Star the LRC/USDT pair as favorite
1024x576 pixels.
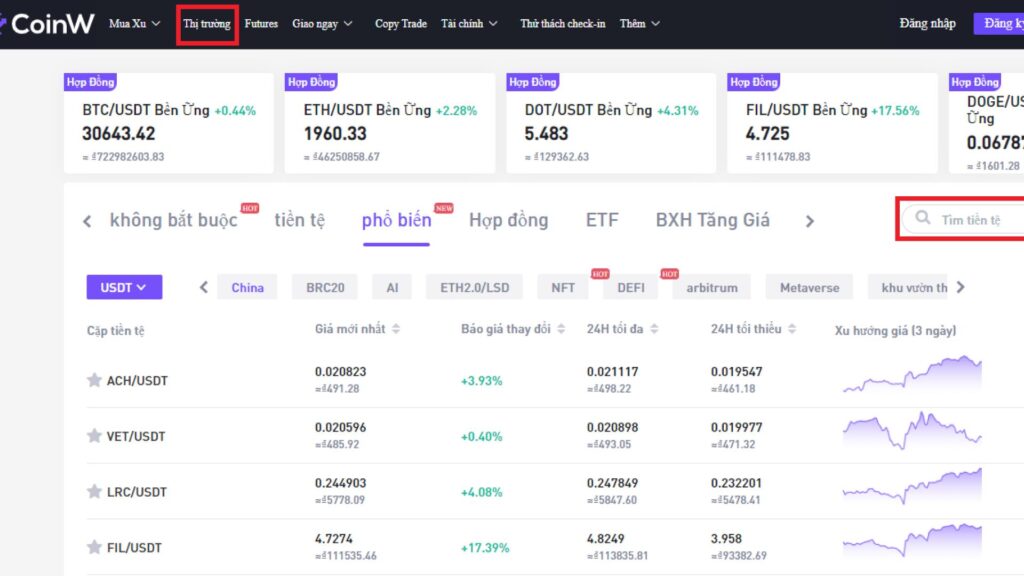(94, 491)
